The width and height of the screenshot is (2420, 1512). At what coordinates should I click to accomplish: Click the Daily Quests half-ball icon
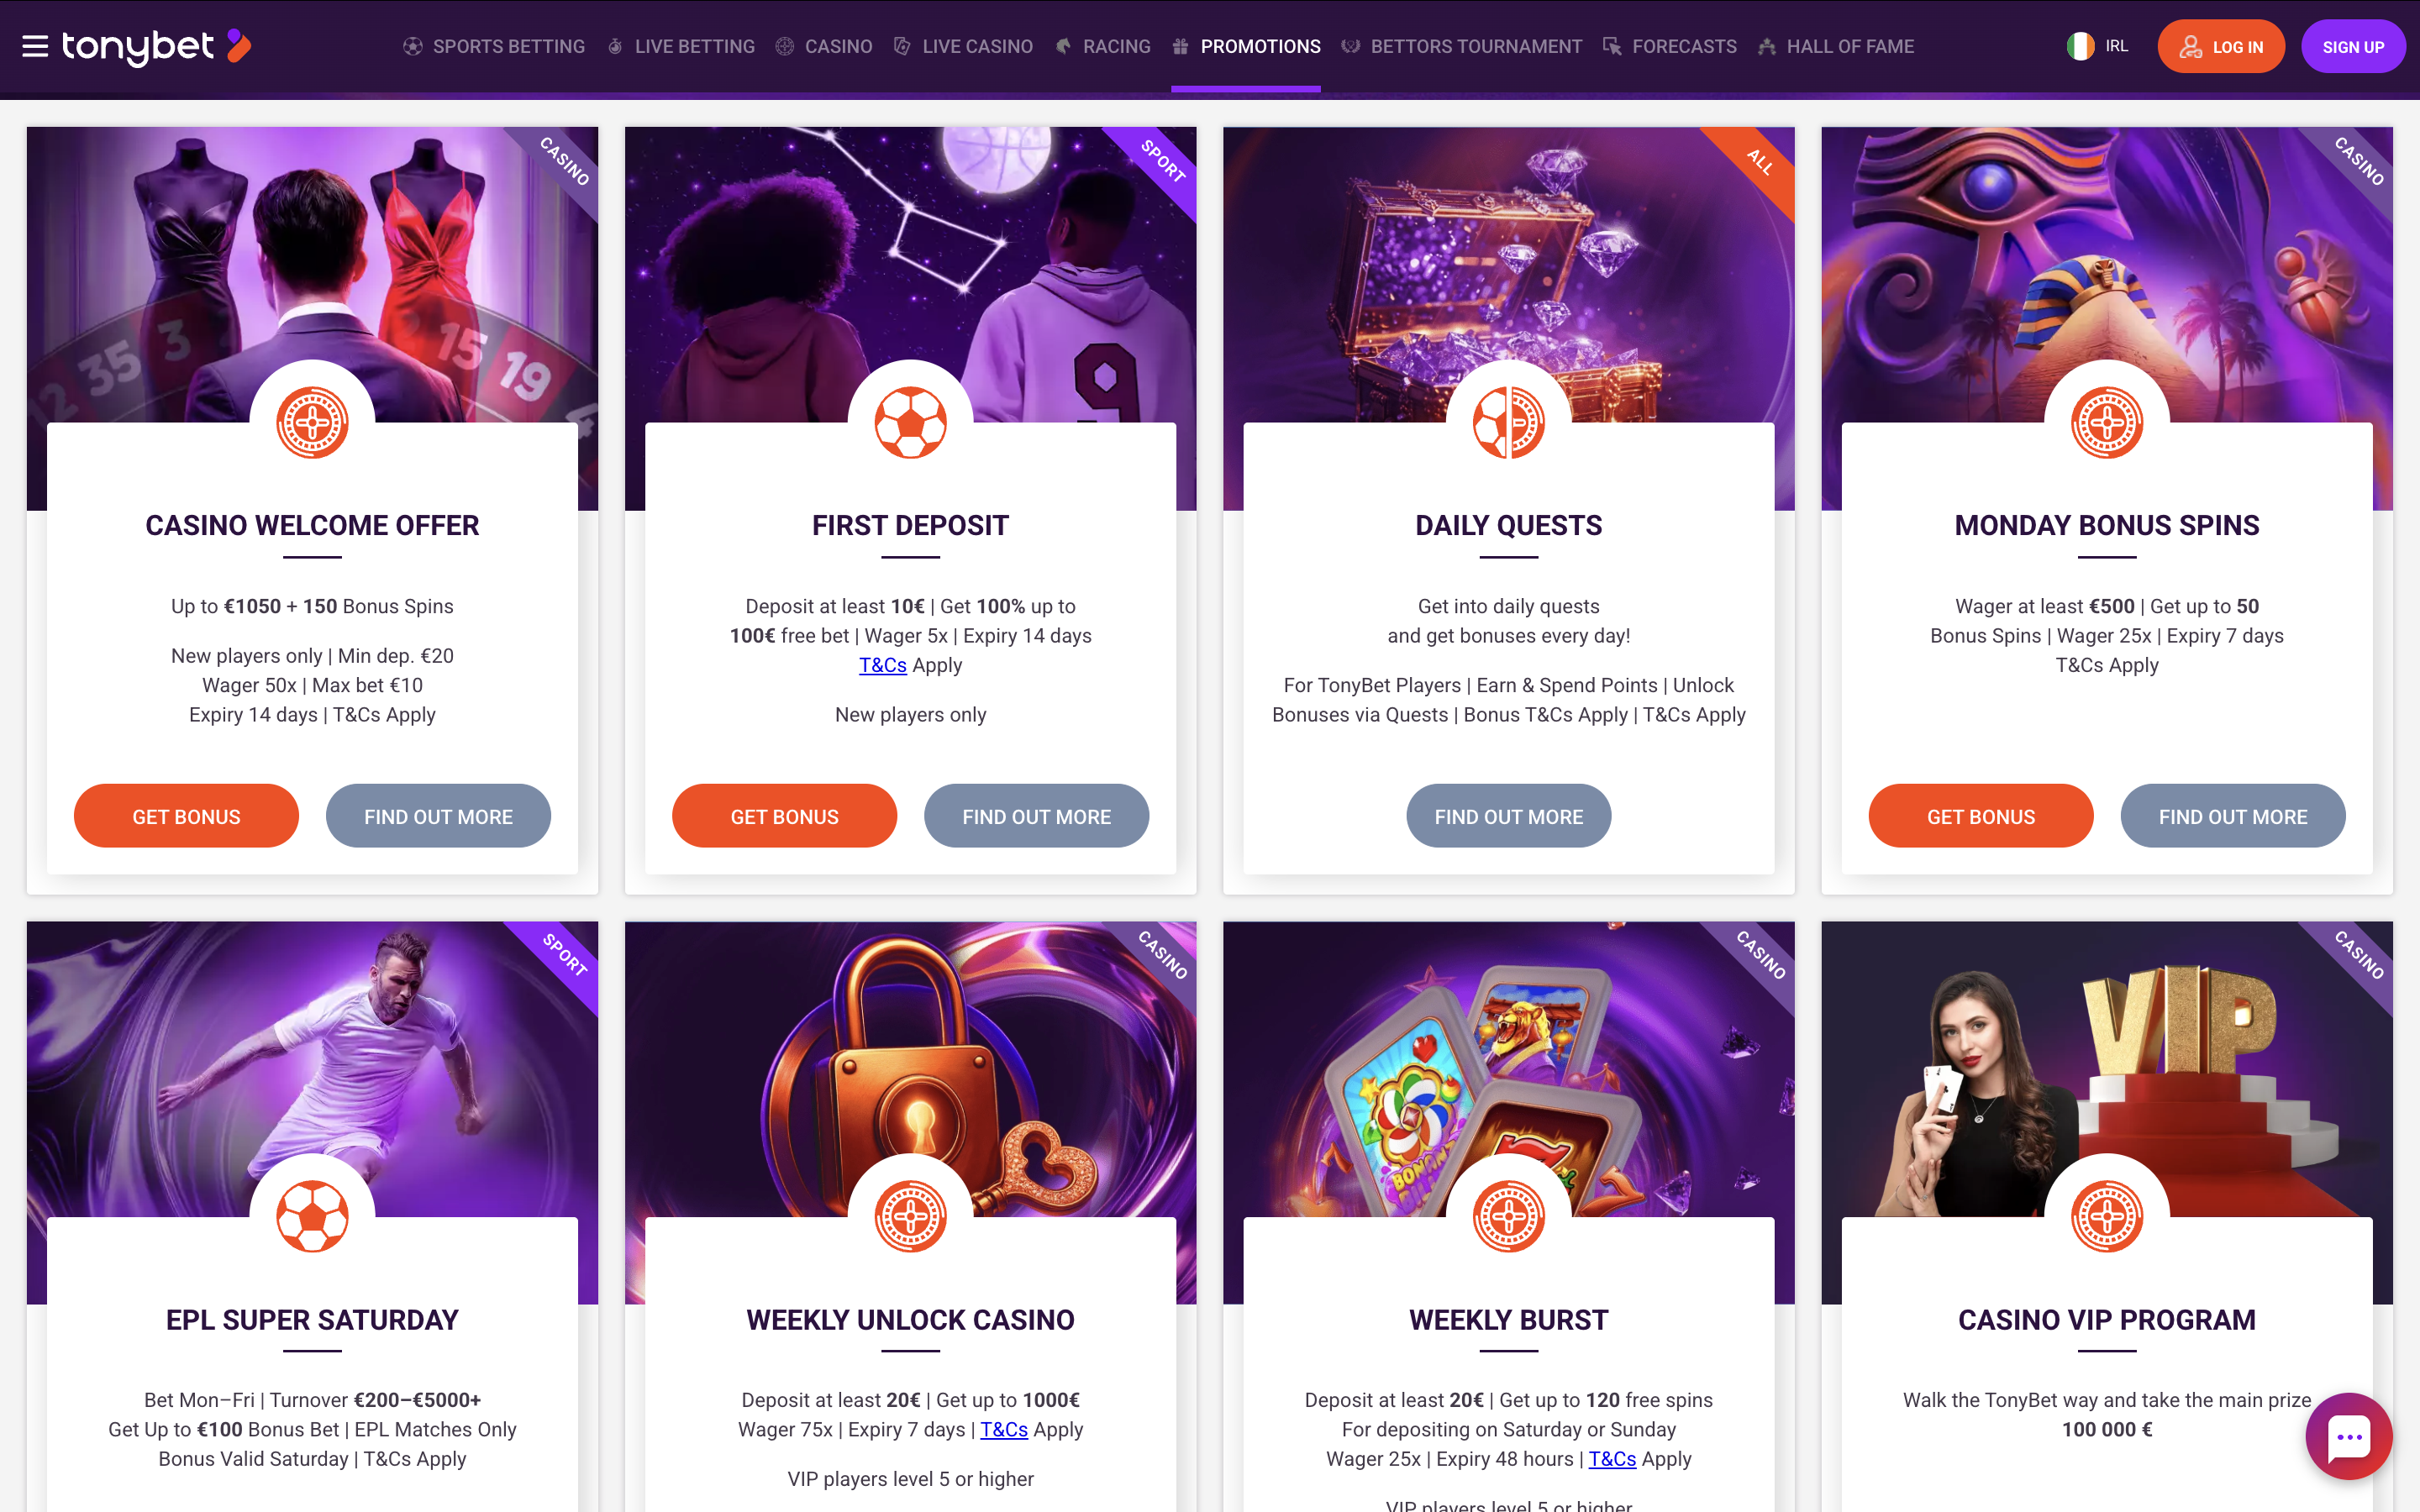coord(1508,423)
